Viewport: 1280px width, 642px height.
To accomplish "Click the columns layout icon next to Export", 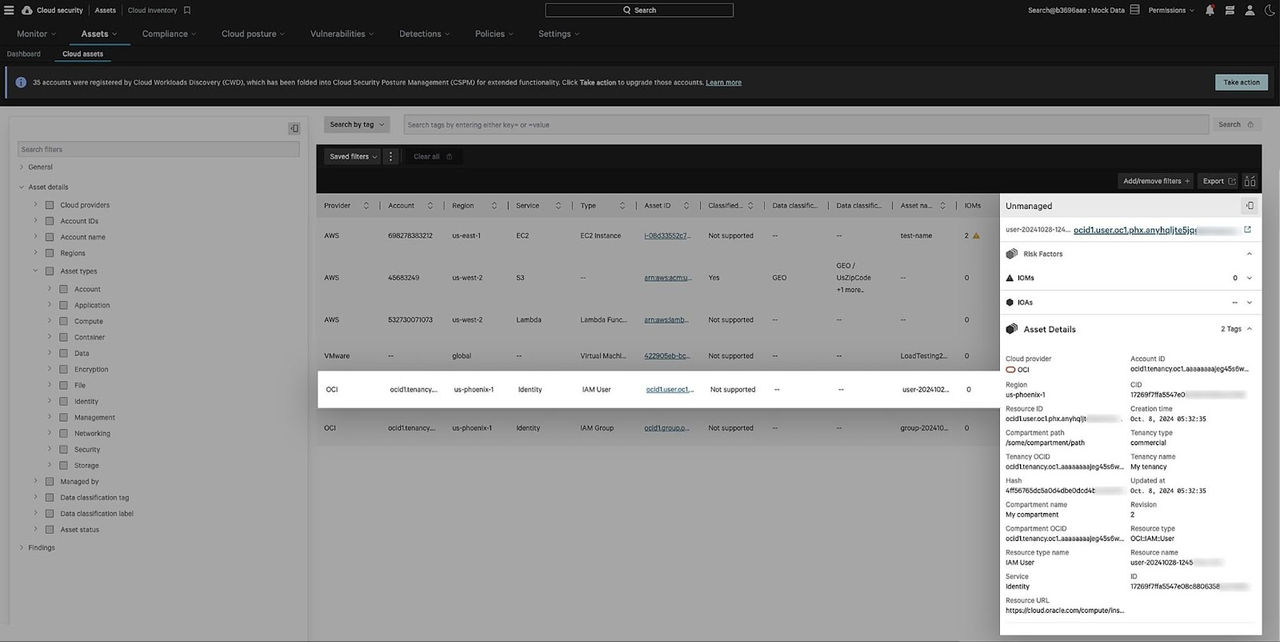I will point(1250,181).
